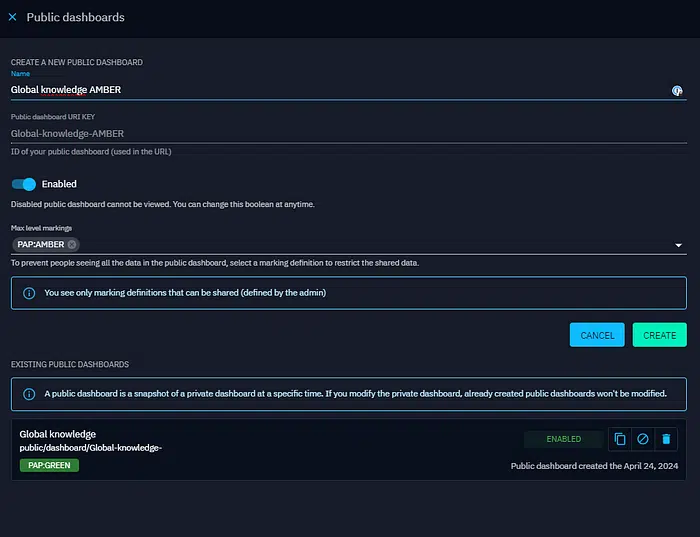The width and height of the screenshot is (700, 537).
Task: Click the Public dashboards panel title
Action: coord(75,17)
